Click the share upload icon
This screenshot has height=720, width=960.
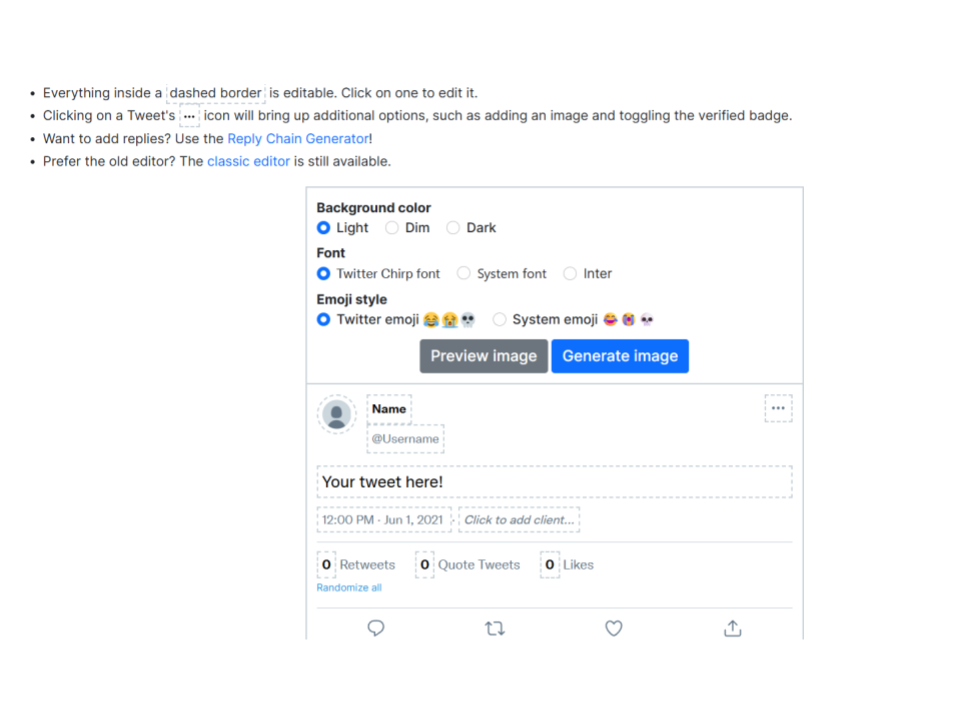pos(732,628)
